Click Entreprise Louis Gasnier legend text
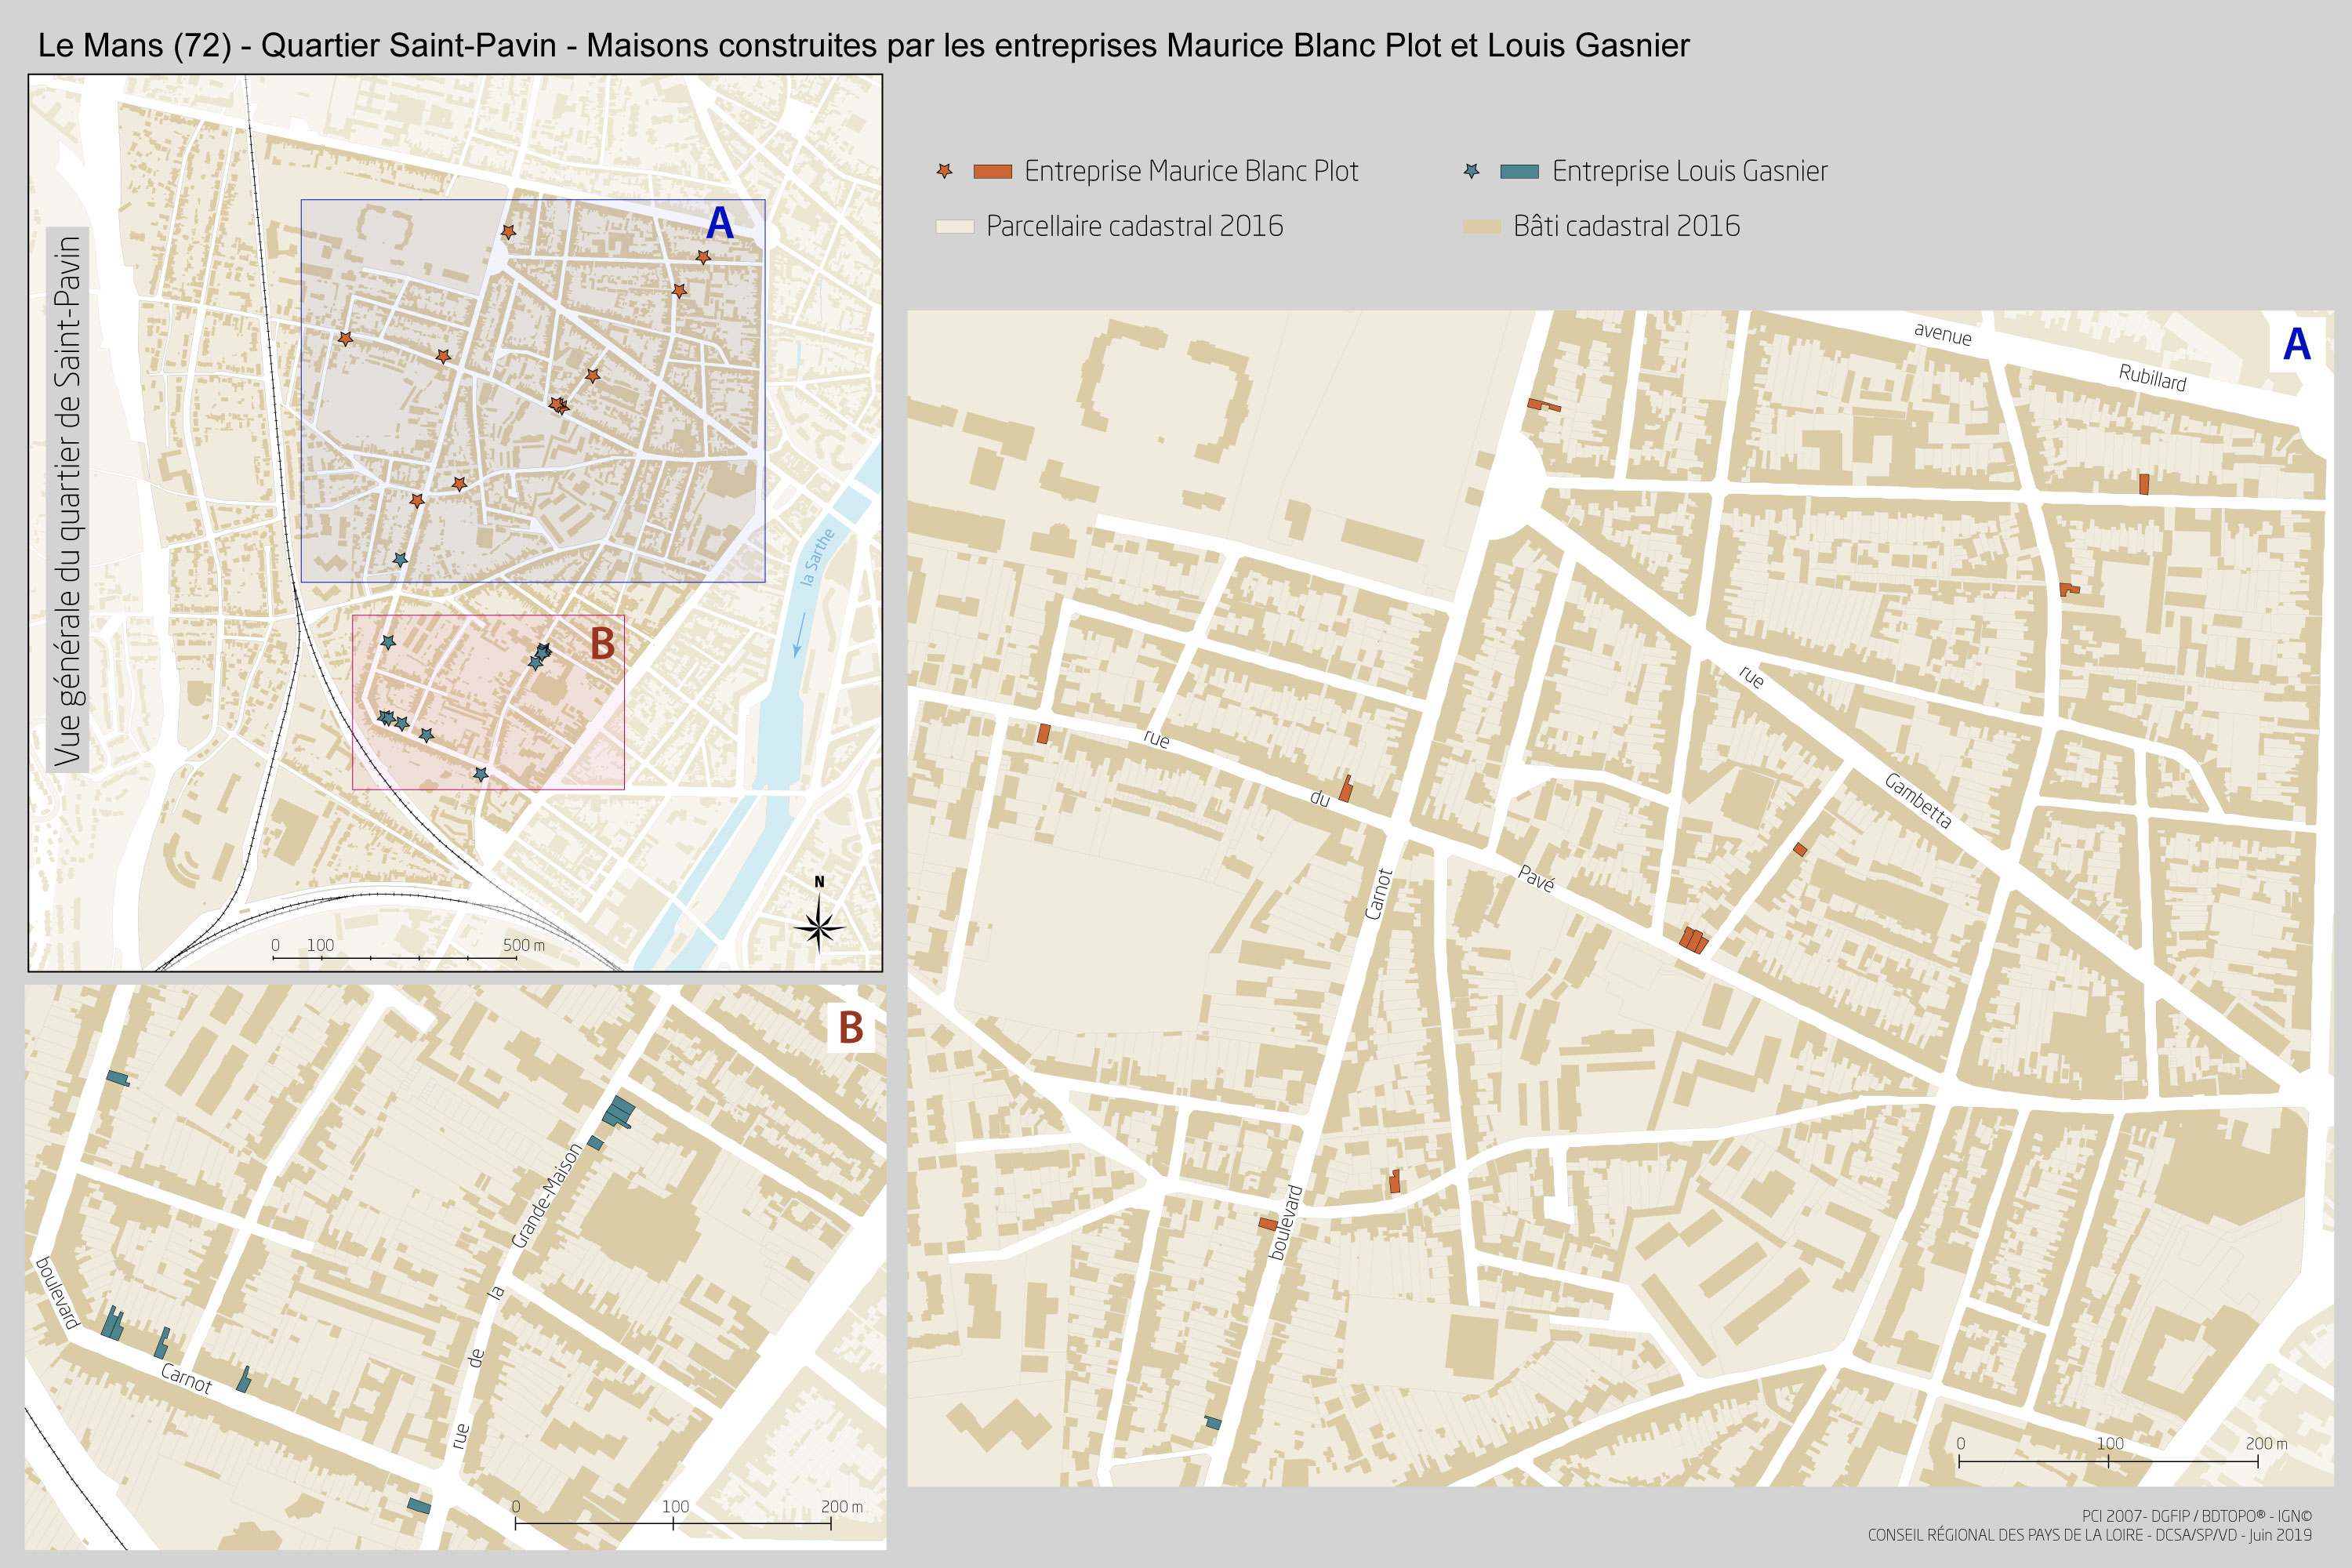The height and width of the screenshot is (1568, 2352). [x=1690, y=172]
